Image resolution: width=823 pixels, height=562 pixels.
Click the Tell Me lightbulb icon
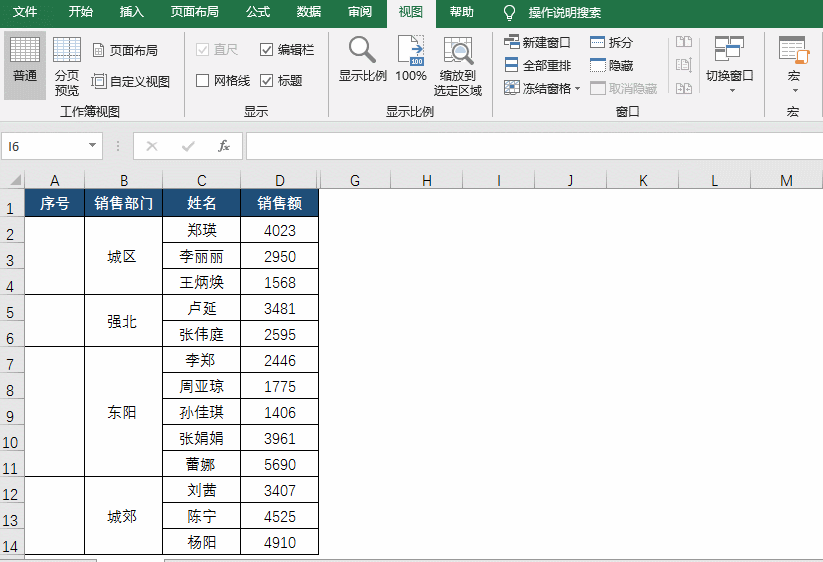(x=509, y=13)
